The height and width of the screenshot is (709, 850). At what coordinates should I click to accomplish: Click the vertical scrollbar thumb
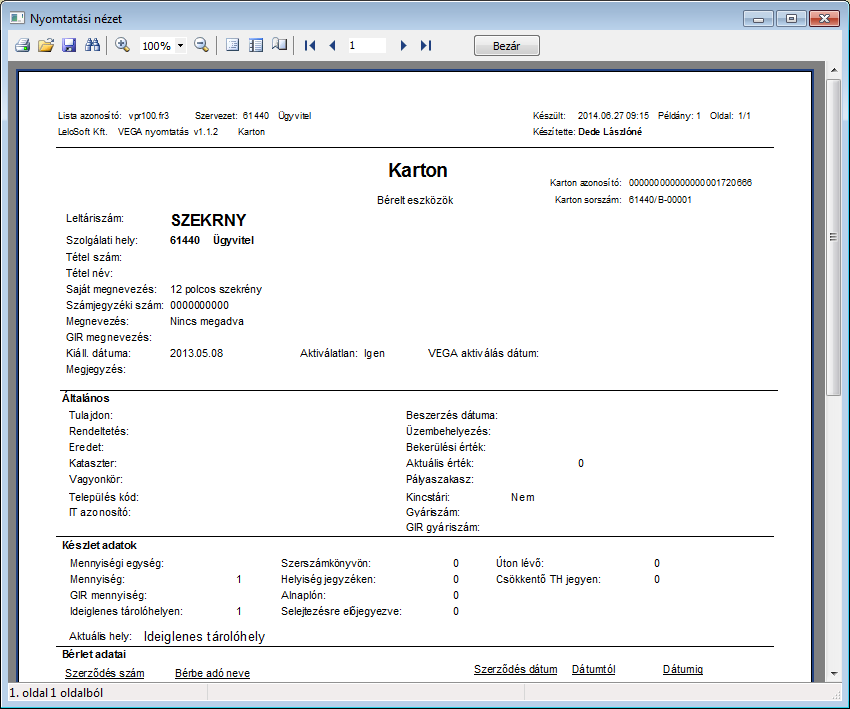coord(834,237)
